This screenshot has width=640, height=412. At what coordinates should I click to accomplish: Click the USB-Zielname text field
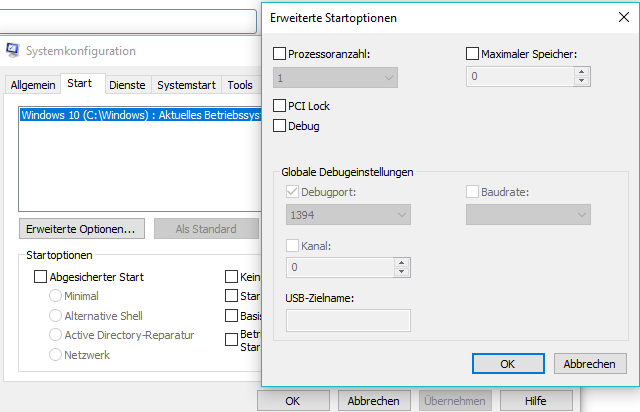(x=348, y=320)
